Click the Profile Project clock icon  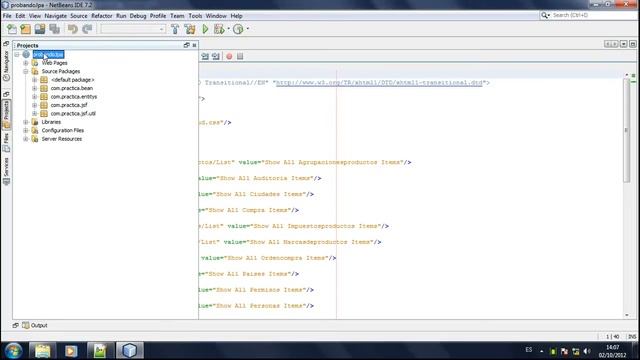click(x=238, y=29)
